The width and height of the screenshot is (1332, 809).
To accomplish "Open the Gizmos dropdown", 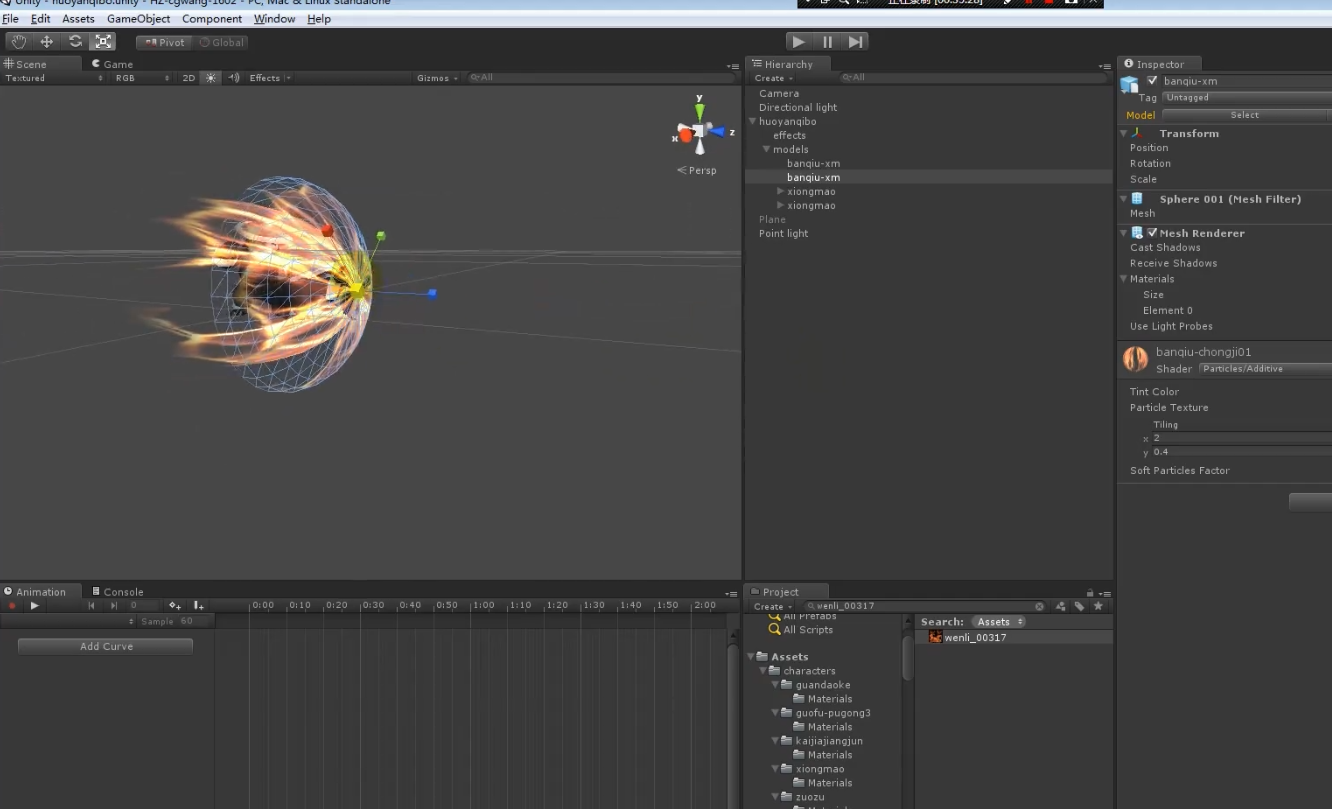I will (438, 78).
